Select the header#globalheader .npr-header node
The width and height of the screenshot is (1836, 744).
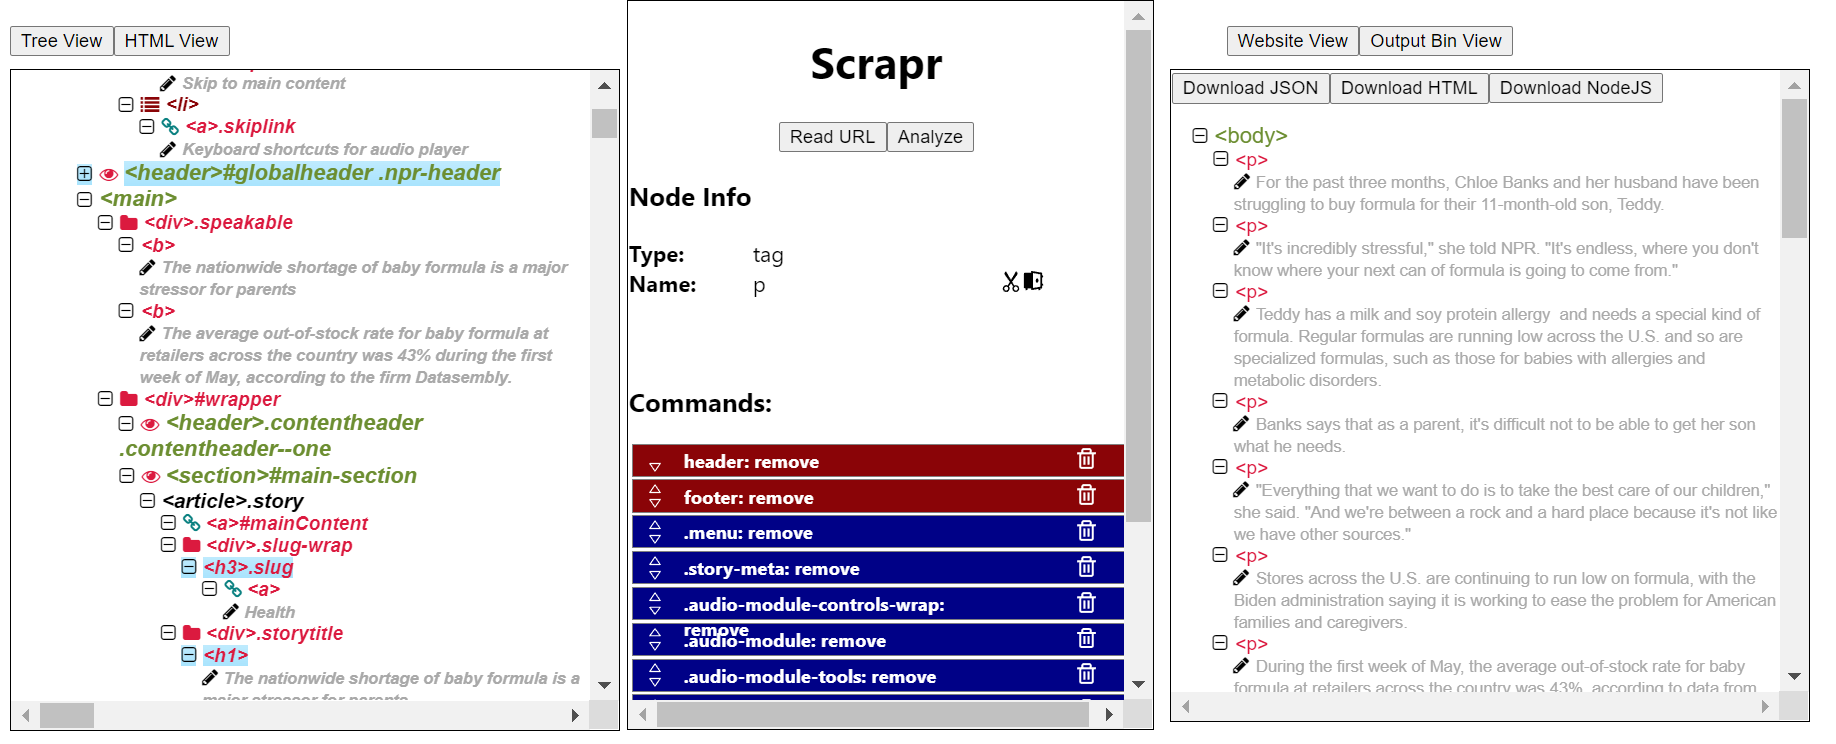(x=312, y=173)
